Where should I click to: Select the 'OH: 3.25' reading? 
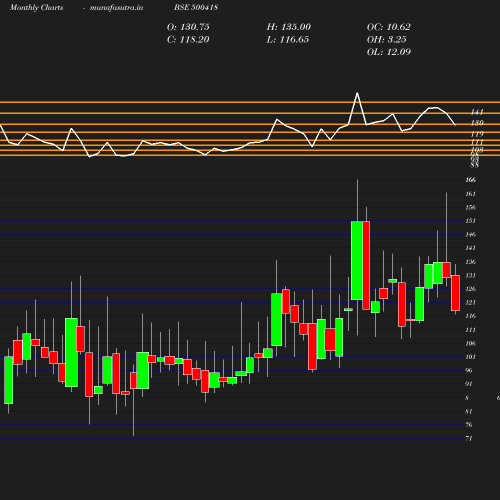click(x=387, y=40)
